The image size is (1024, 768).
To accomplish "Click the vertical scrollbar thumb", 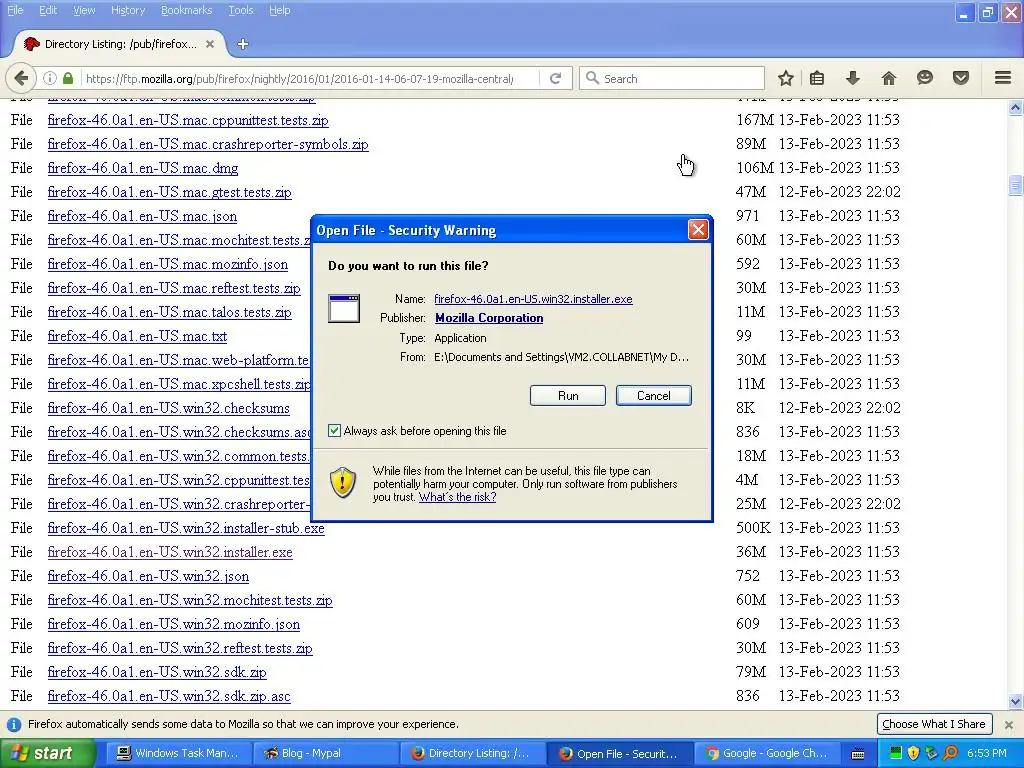I will pyautogui.click(x=1015, y=185).
